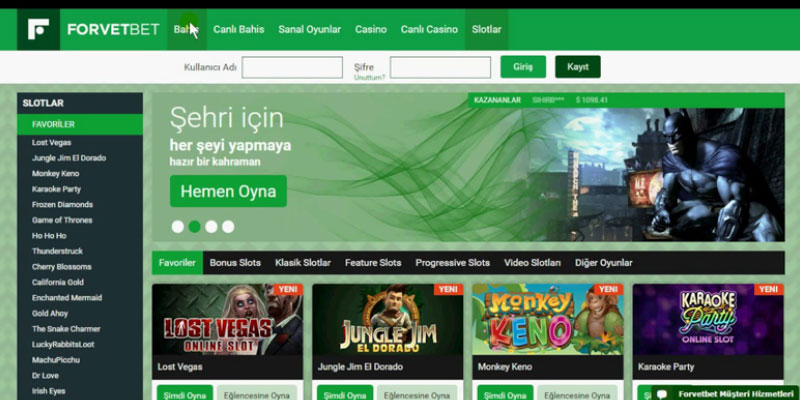Open the Feature Slots tab
The height and width of the screenshot is (400, 800).
tap(373, 263)
